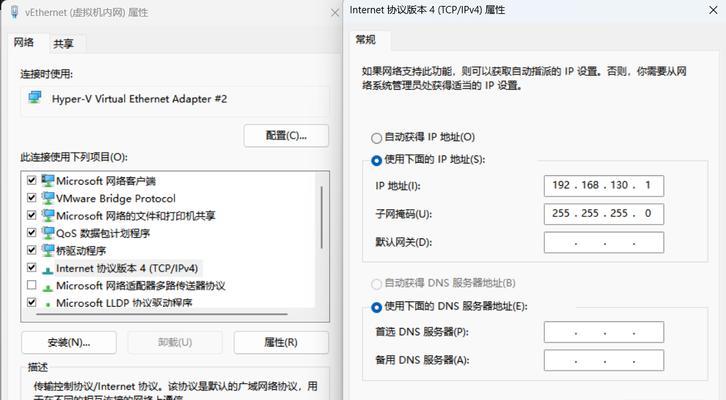726x400 pixels.
Task: Click the 多路传送器协议 protocol icon
Action: [48, 288]
